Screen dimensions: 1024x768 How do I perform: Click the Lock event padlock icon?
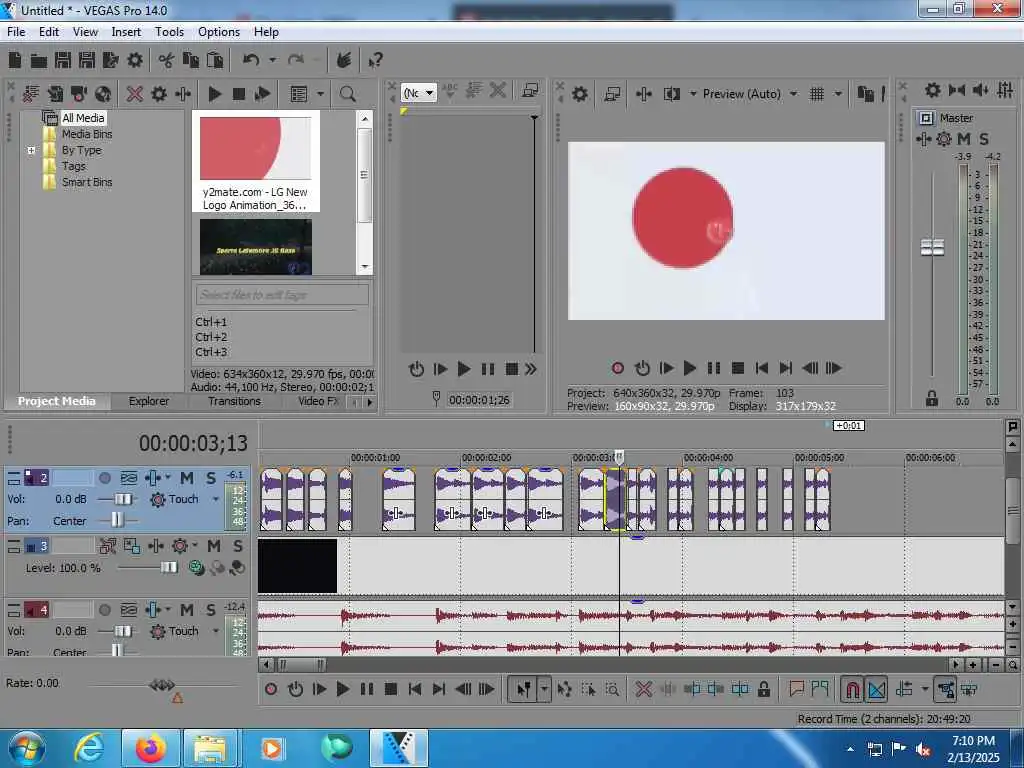click(763, 689)
